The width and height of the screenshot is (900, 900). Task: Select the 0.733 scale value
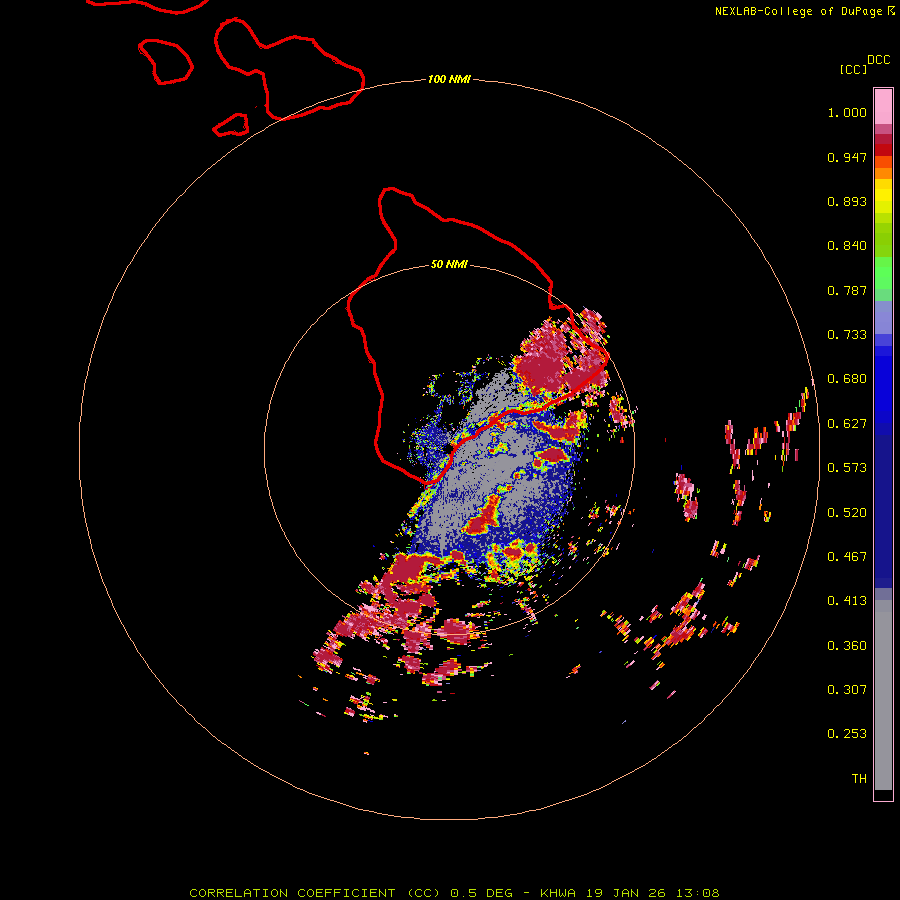(847, 335)
